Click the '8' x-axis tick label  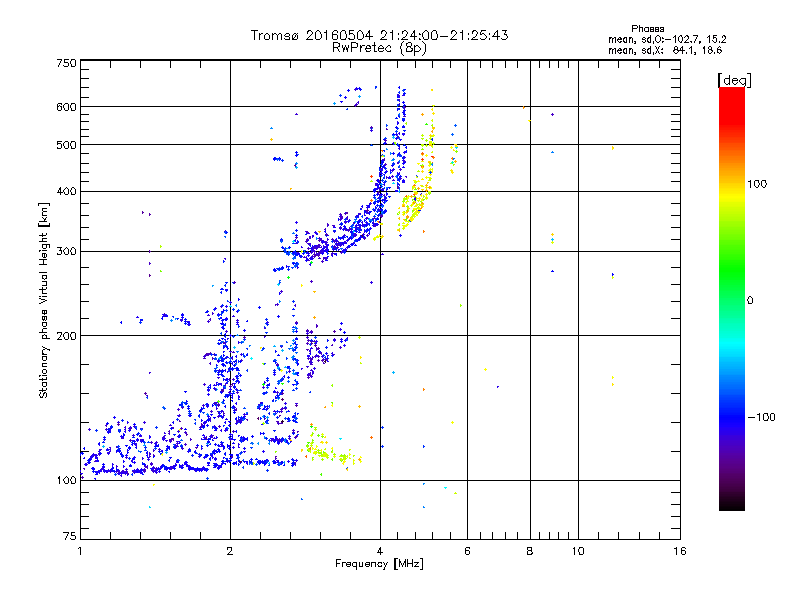coord(530,551)
